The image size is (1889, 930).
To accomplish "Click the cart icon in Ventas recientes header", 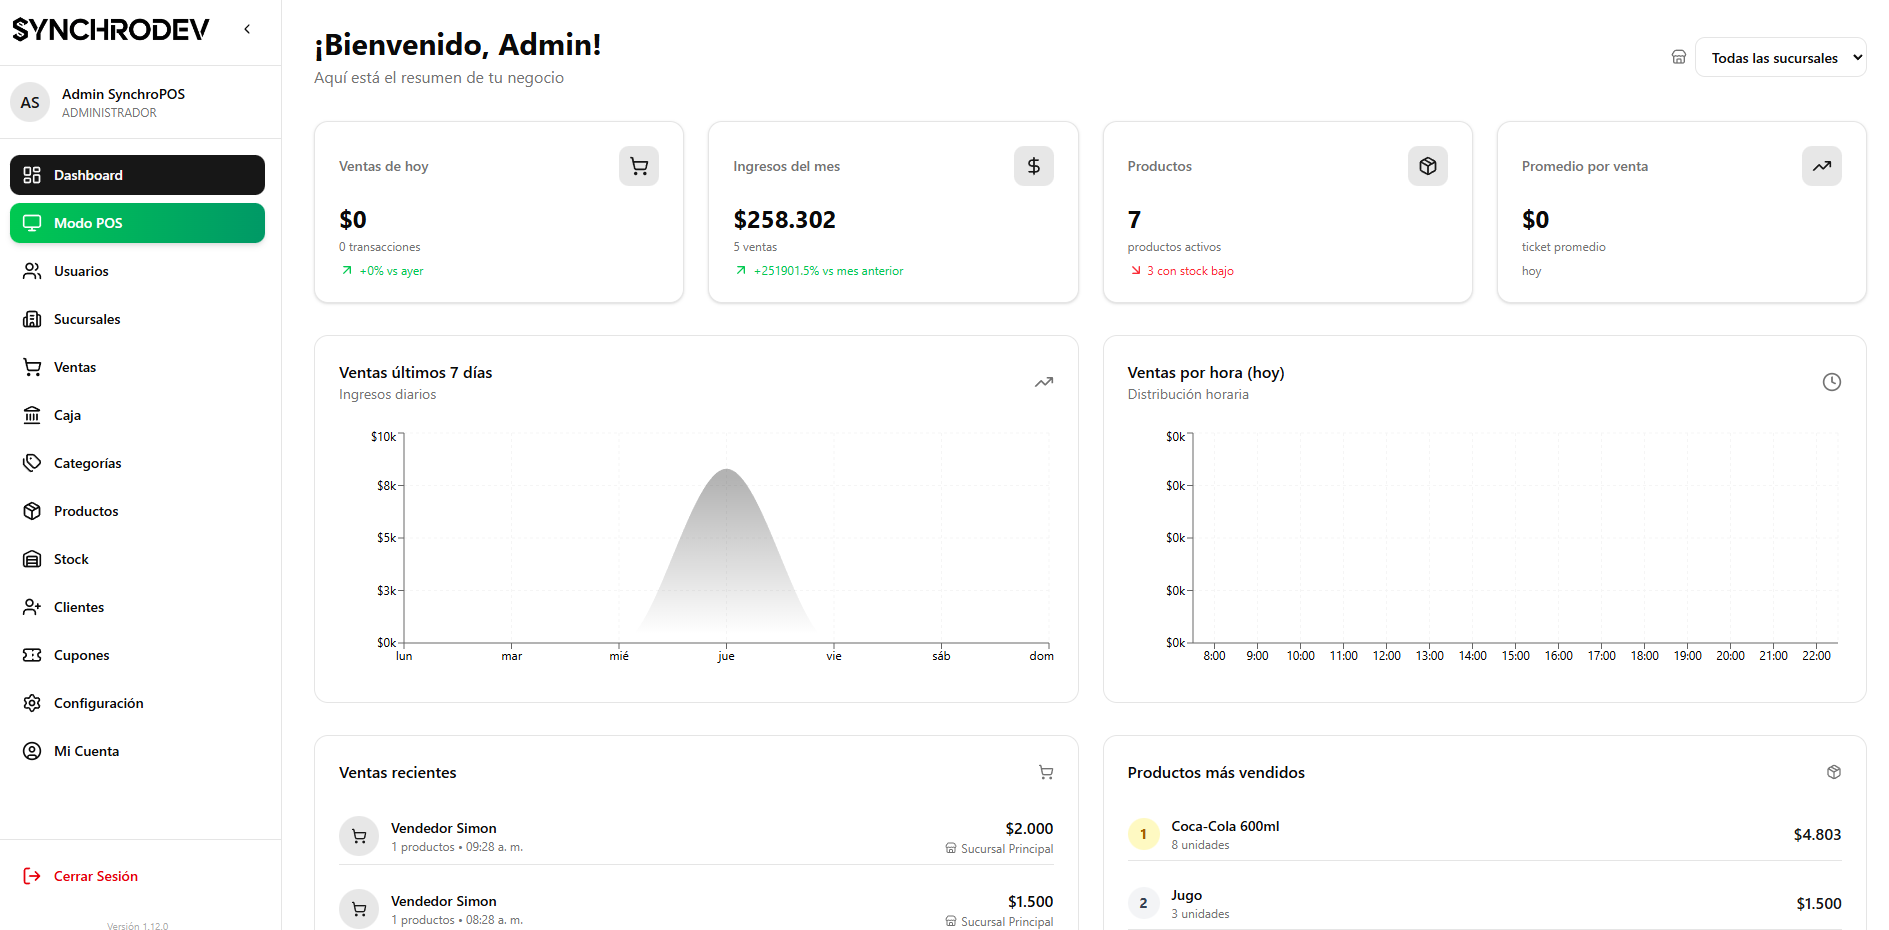I will (x=1045, y=772).
